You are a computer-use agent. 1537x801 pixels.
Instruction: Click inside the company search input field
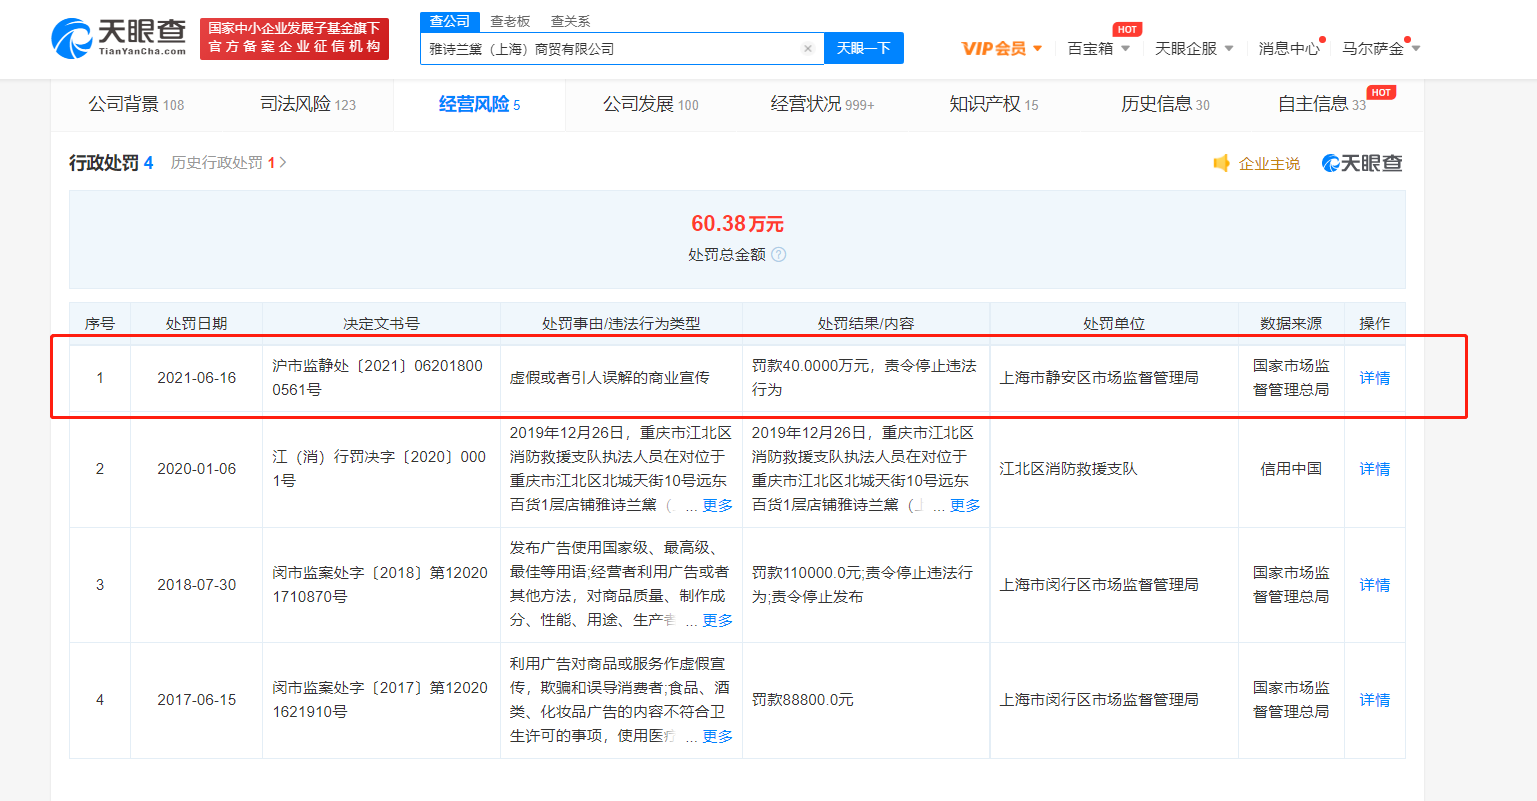pos(600,47)
